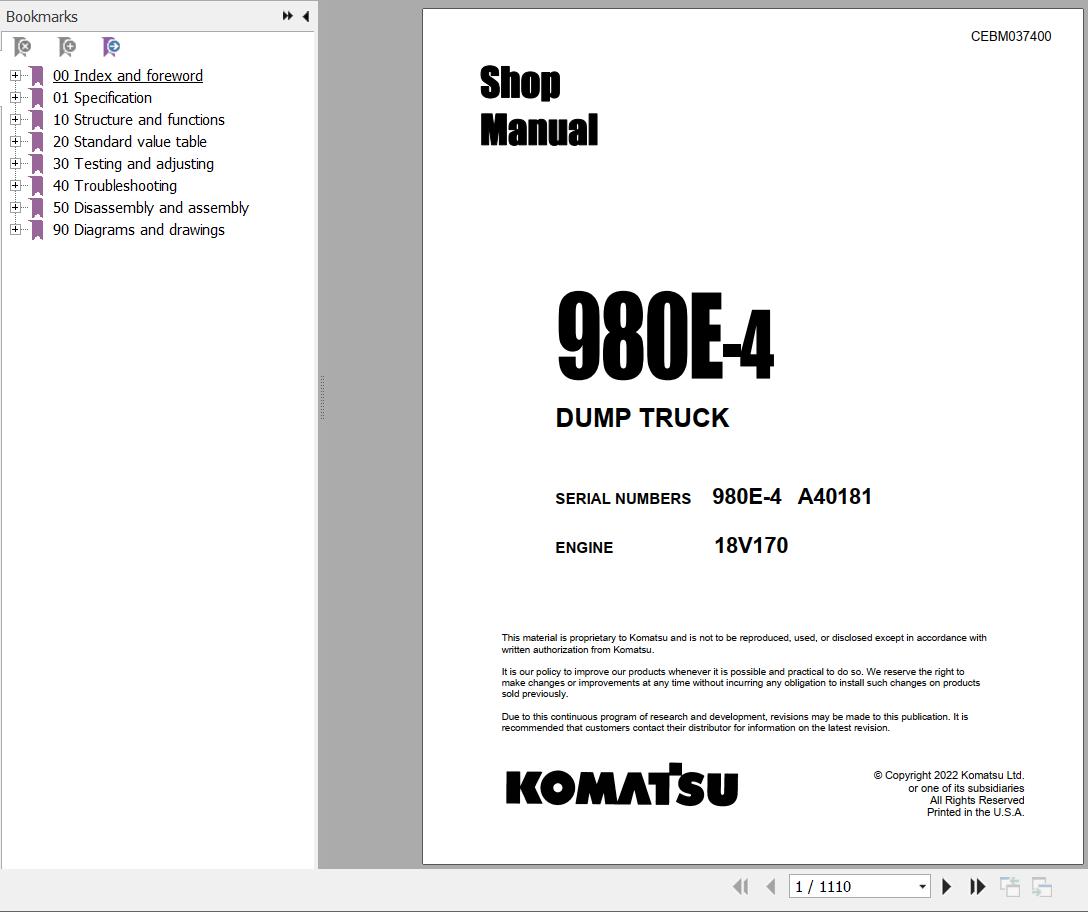Expand the 30 Testing and adjusting node
The image size is (1088, 912).
[x=15, y=164]
